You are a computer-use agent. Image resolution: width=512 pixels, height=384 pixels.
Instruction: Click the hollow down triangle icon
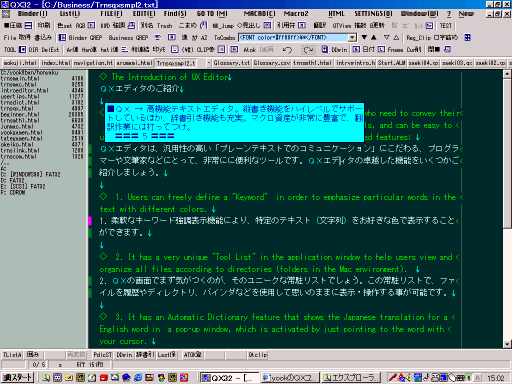pyautogui.click(x=387, y=37)
